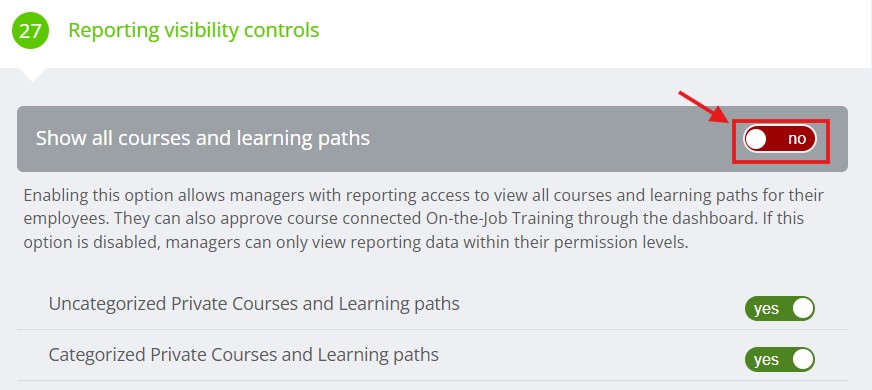
Task: Enable the Show all courses toggle
Action: [x=780, y=139]
